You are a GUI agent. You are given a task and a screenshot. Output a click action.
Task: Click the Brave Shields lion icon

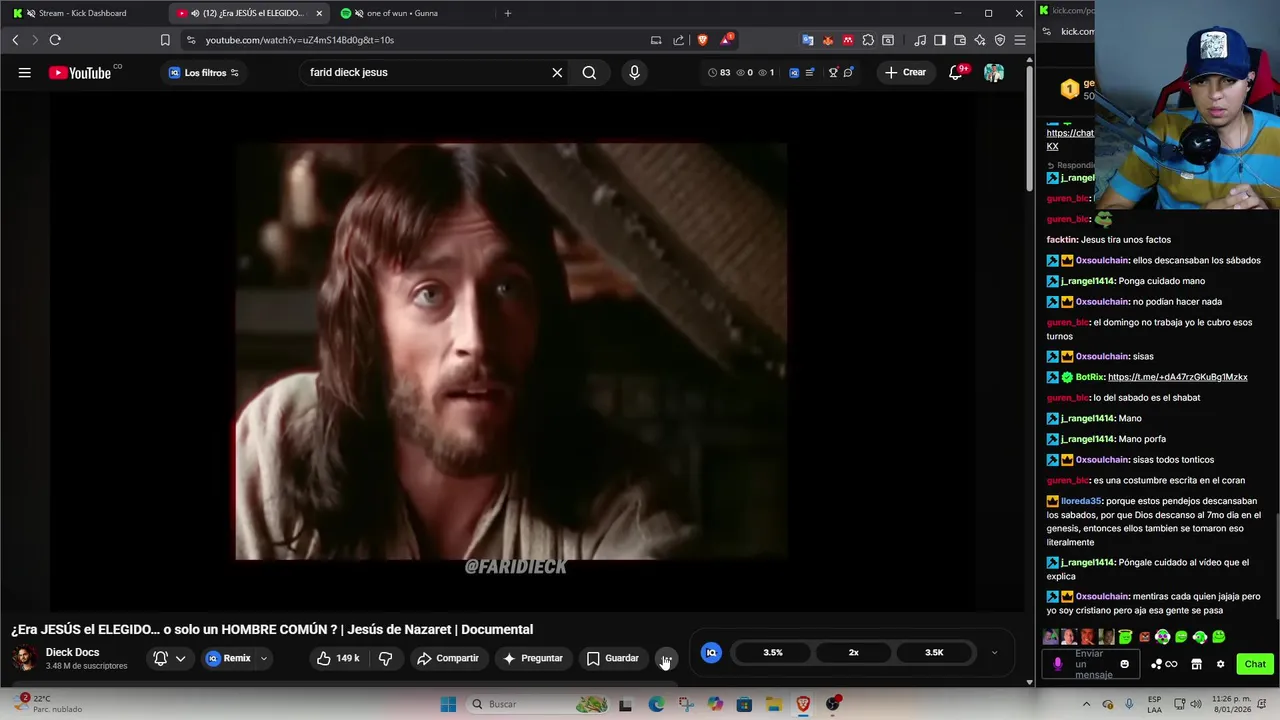(703, 40)
